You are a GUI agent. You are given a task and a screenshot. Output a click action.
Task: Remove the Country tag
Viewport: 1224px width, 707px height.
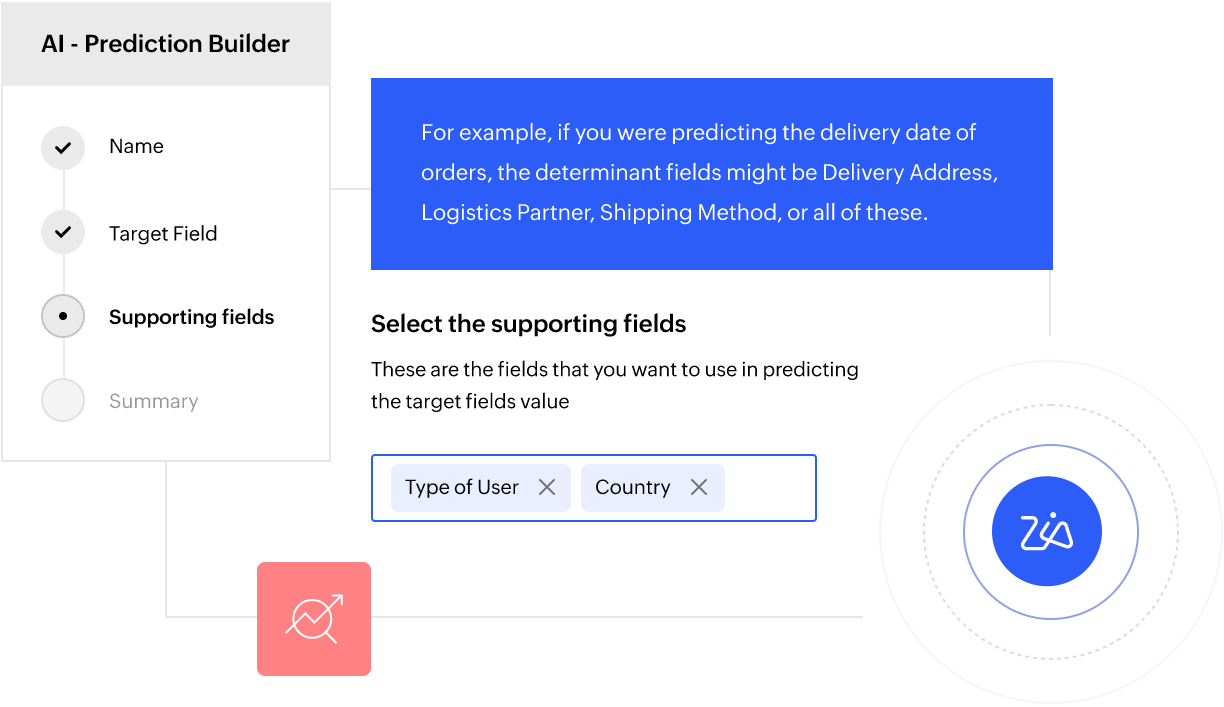coord(699,487)
